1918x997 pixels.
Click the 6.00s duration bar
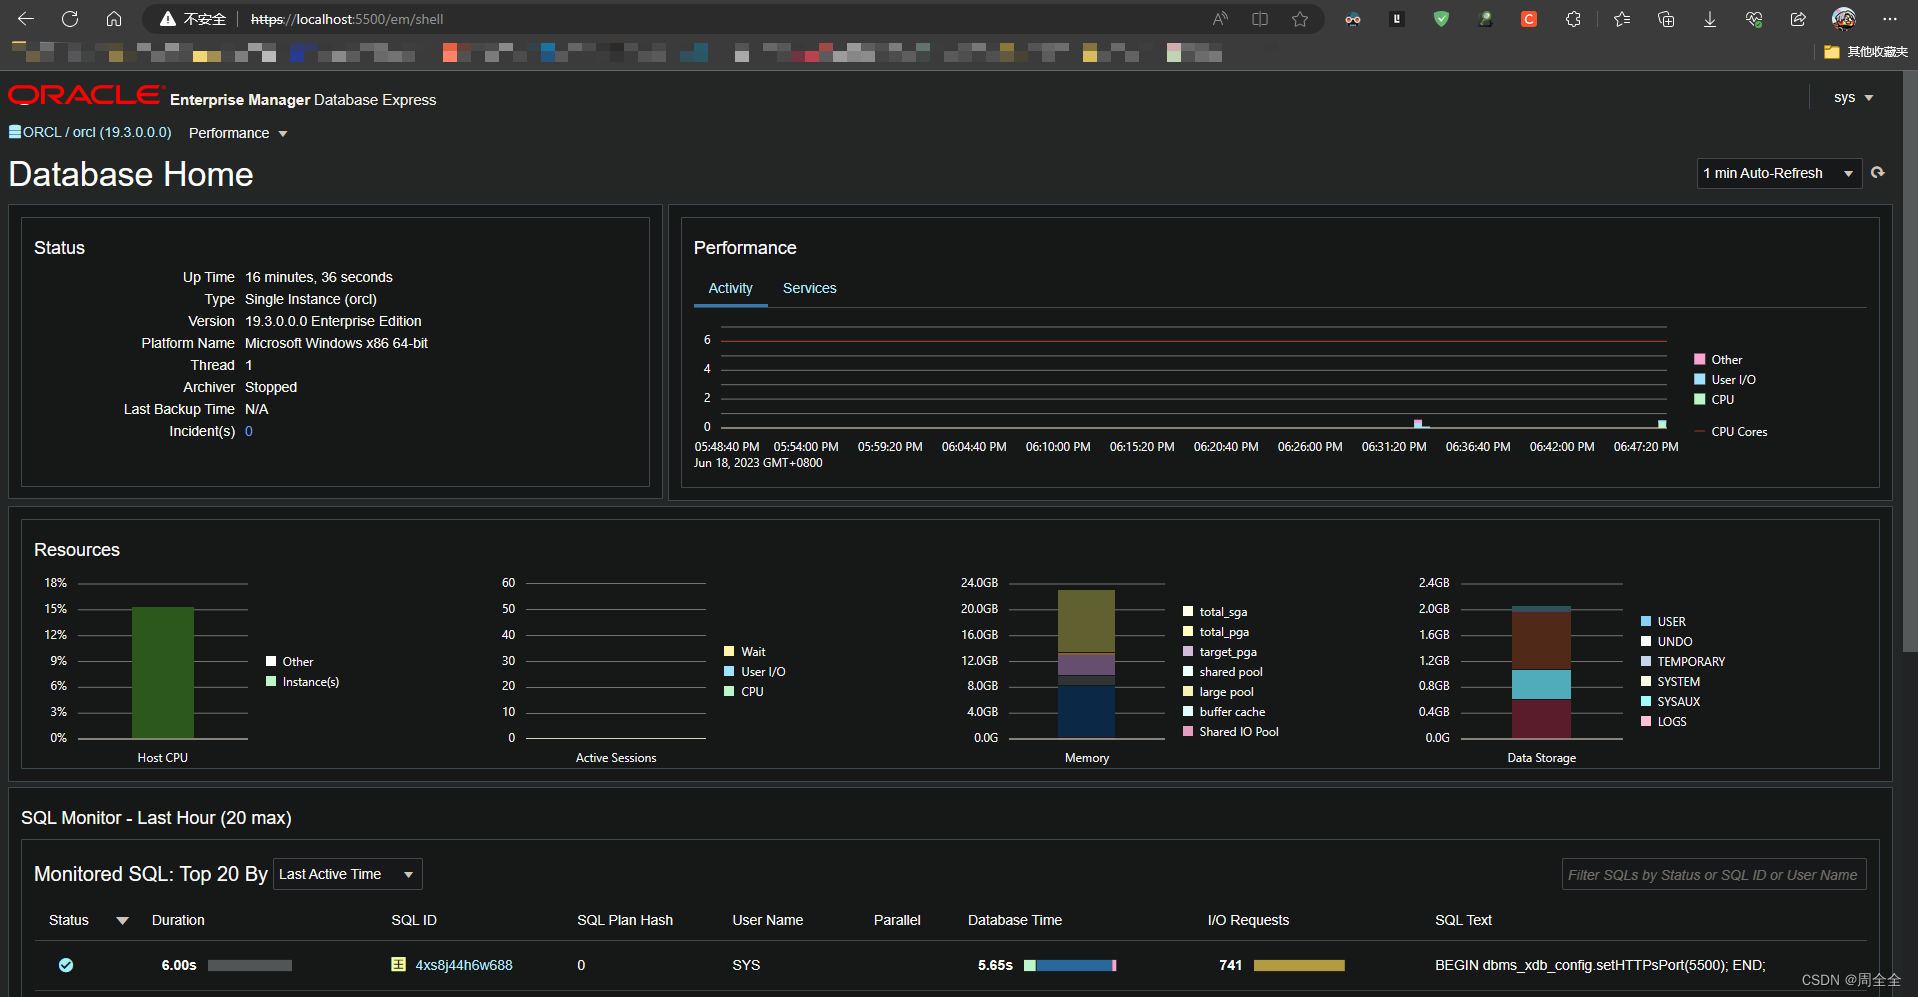250,965
